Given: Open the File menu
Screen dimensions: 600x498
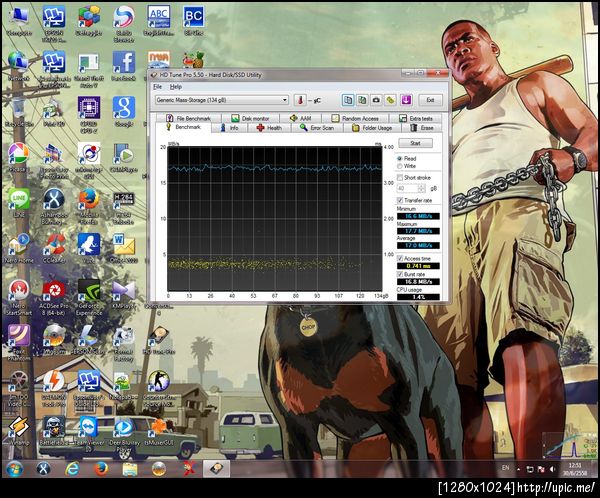Looking at the screenshot, I should (x=157, y=87).
